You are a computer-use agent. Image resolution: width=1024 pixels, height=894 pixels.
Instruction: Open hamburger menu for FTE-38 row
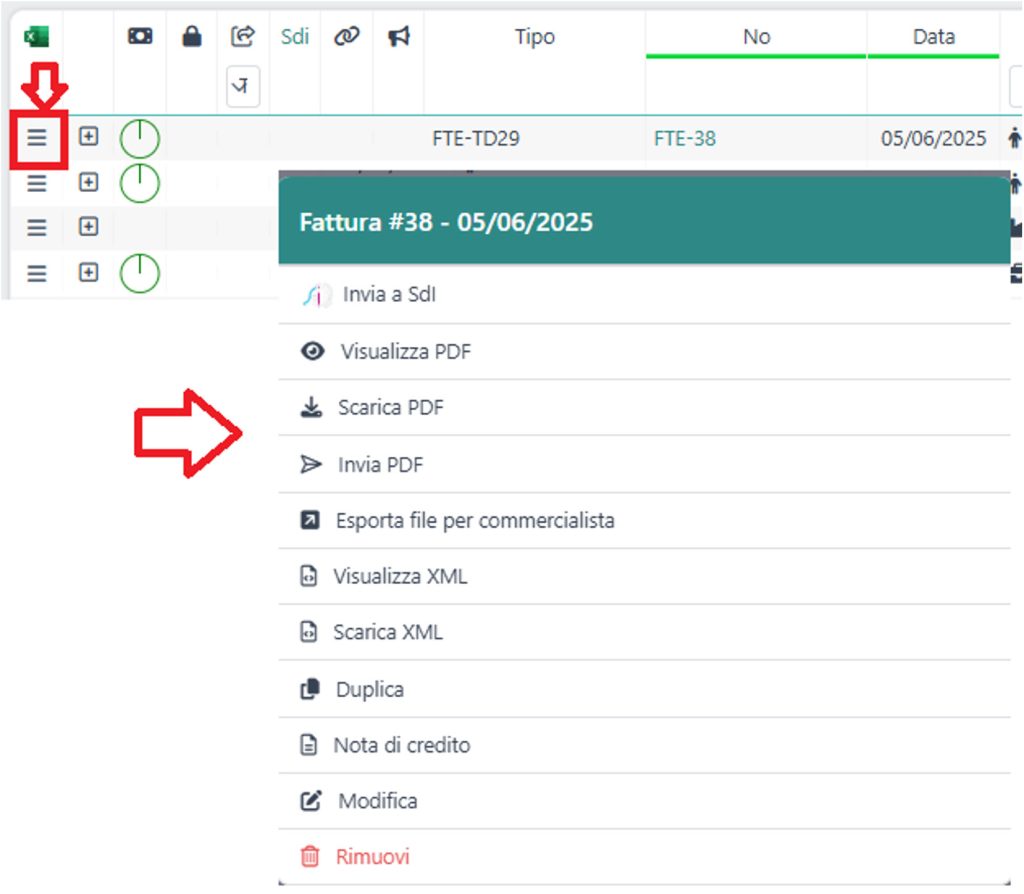[x=37, y=138]
